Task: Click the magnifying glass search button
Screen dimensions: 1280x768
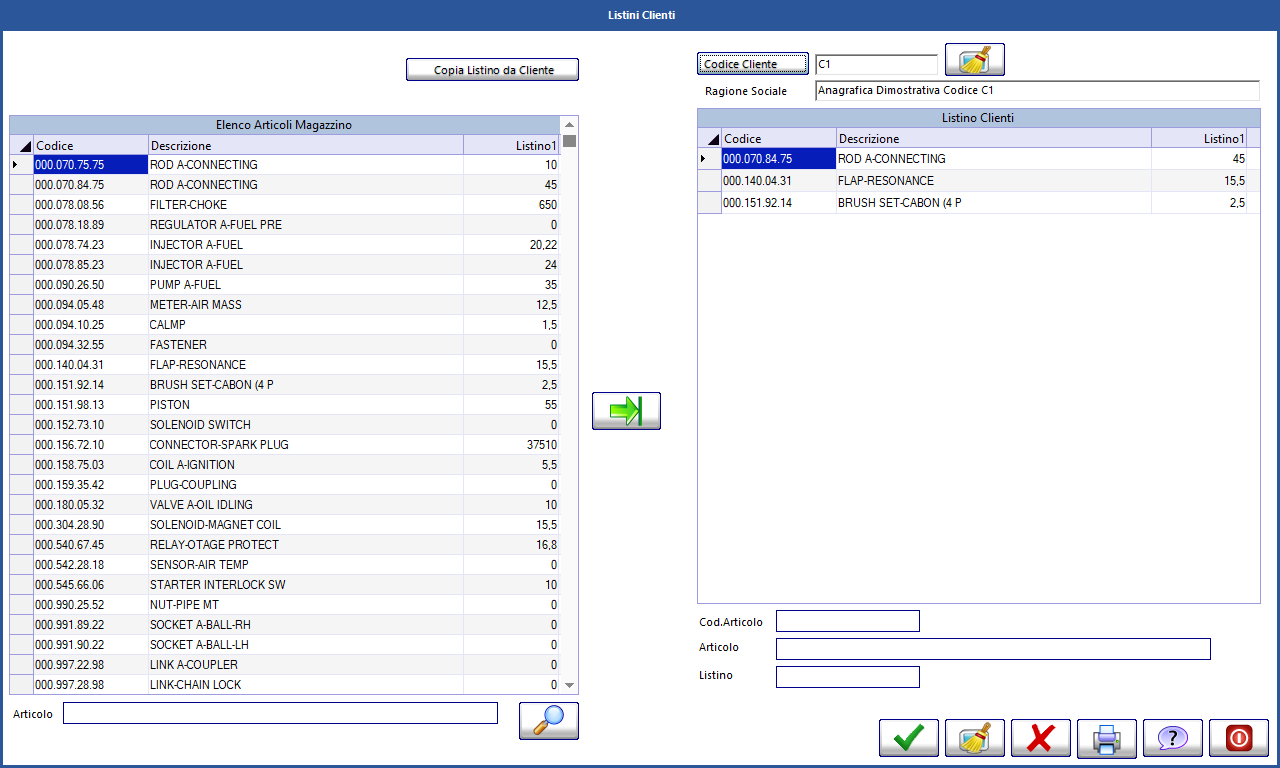Action: (549, 721)
